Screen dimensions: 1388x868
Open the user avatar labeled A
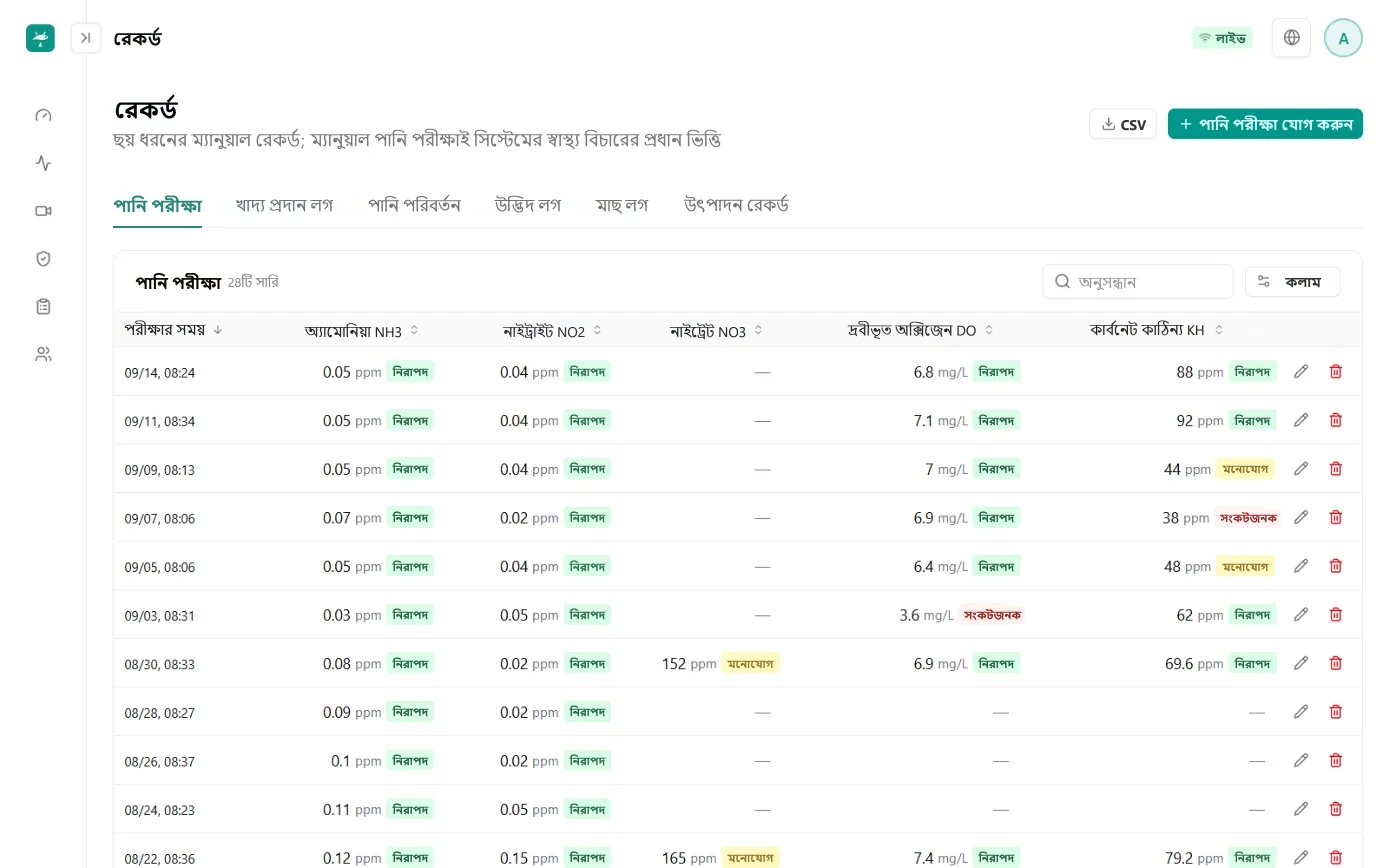1343,38
